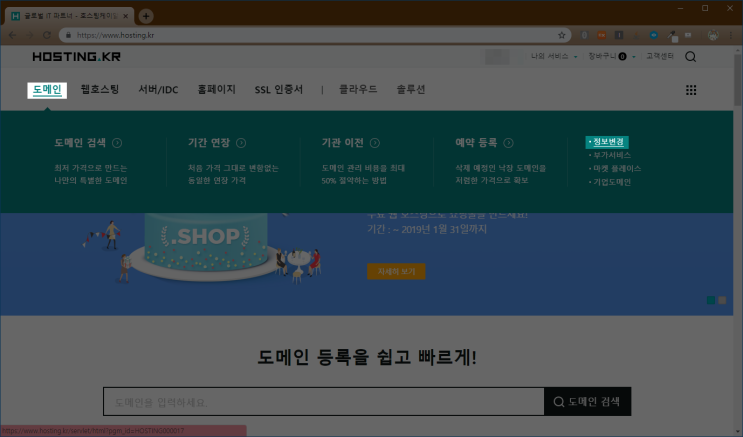
Task: Click the orange browser extension icon
Action: click(x=601, y=35)
